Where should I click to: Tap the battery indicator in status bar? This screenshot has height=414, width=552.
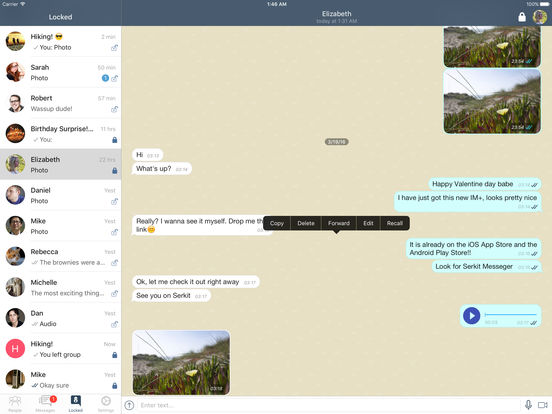coord(544,4)
